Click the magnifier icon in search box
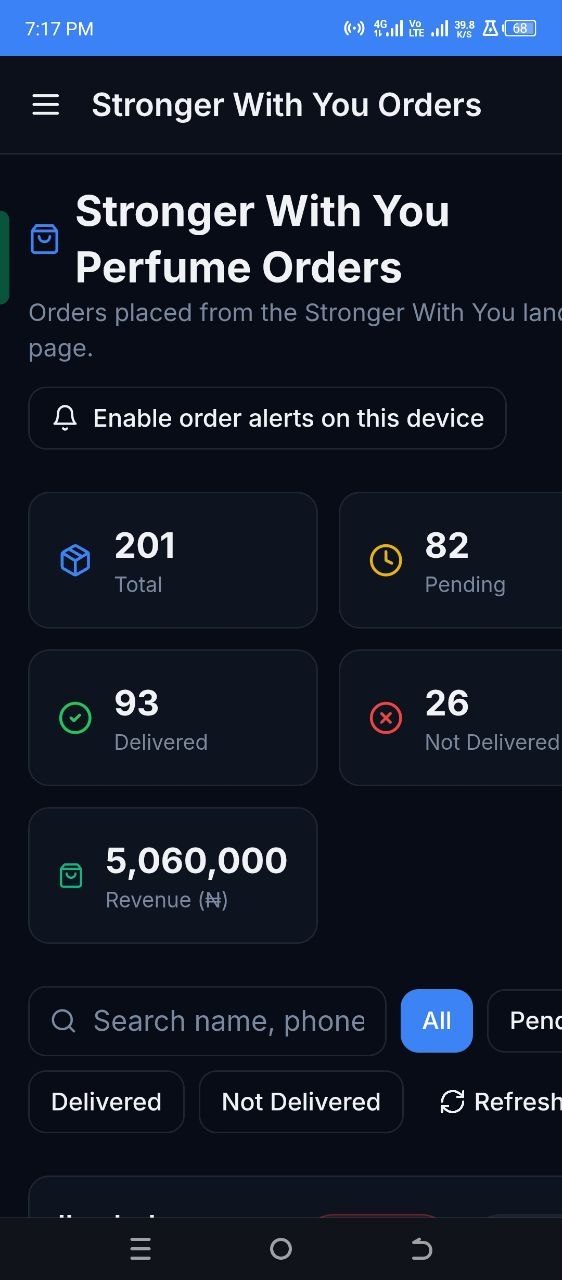562x1280 pixels. (64, 1021)
